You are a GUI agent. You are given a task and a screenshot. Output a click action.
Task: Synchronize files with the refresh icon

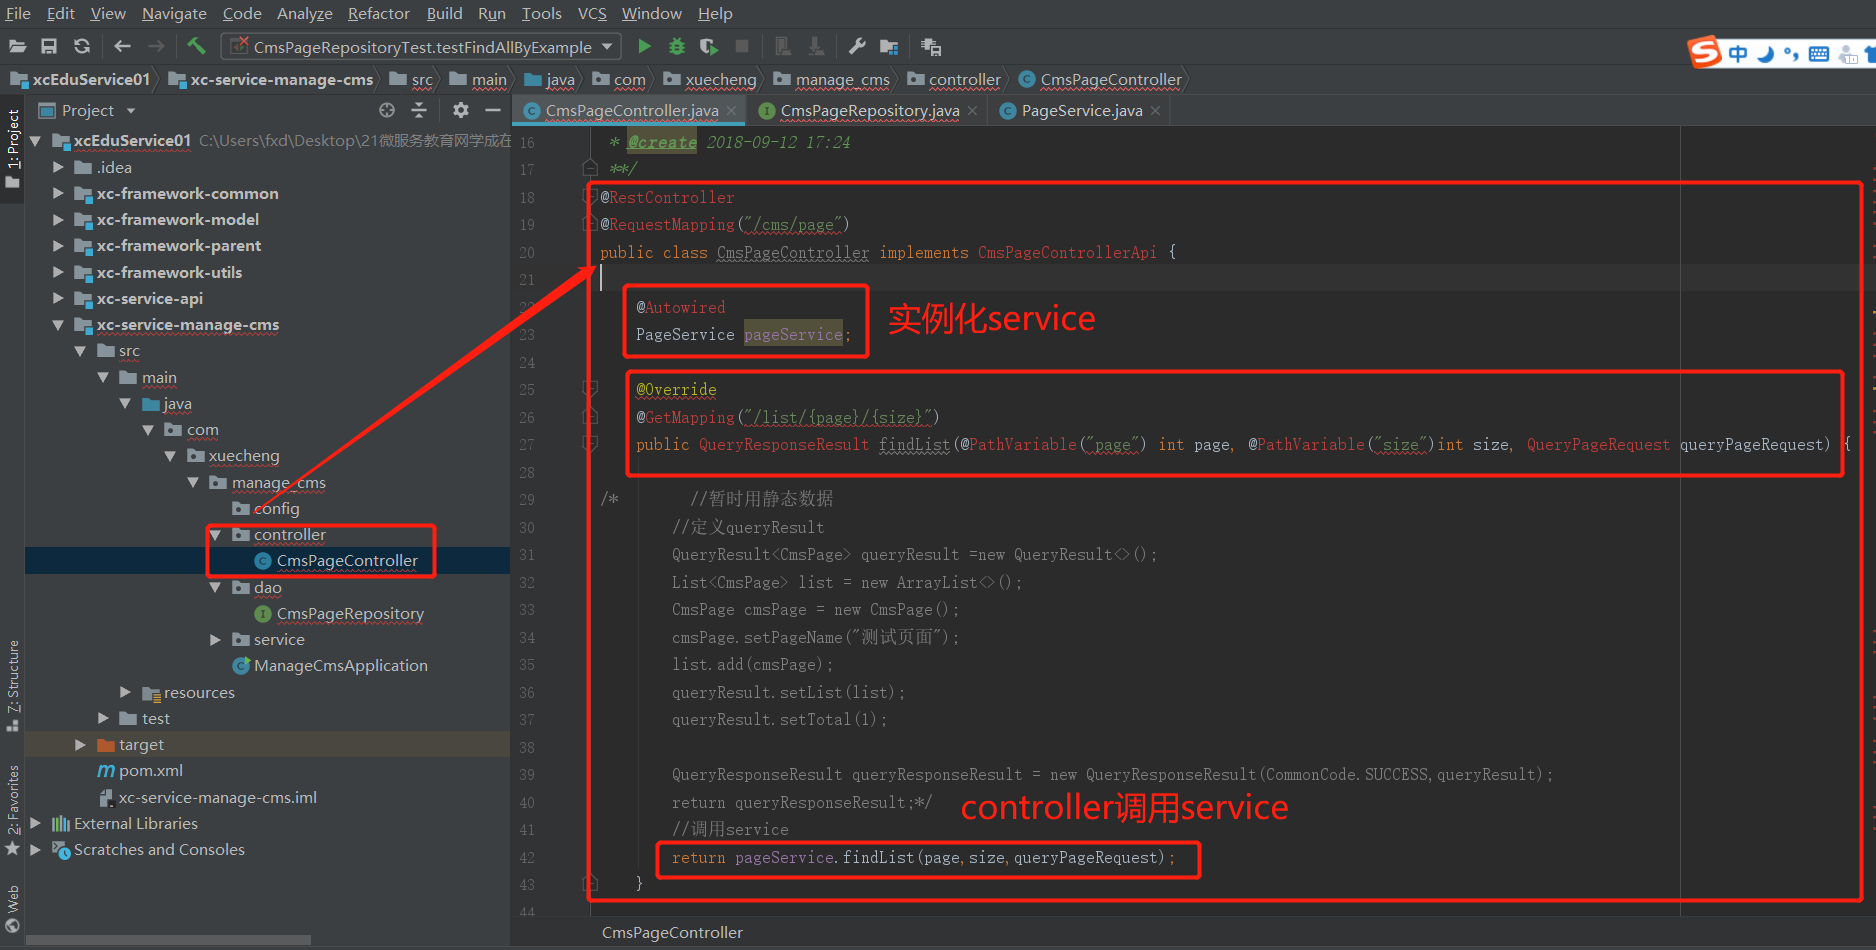click(x=82, y=46)
